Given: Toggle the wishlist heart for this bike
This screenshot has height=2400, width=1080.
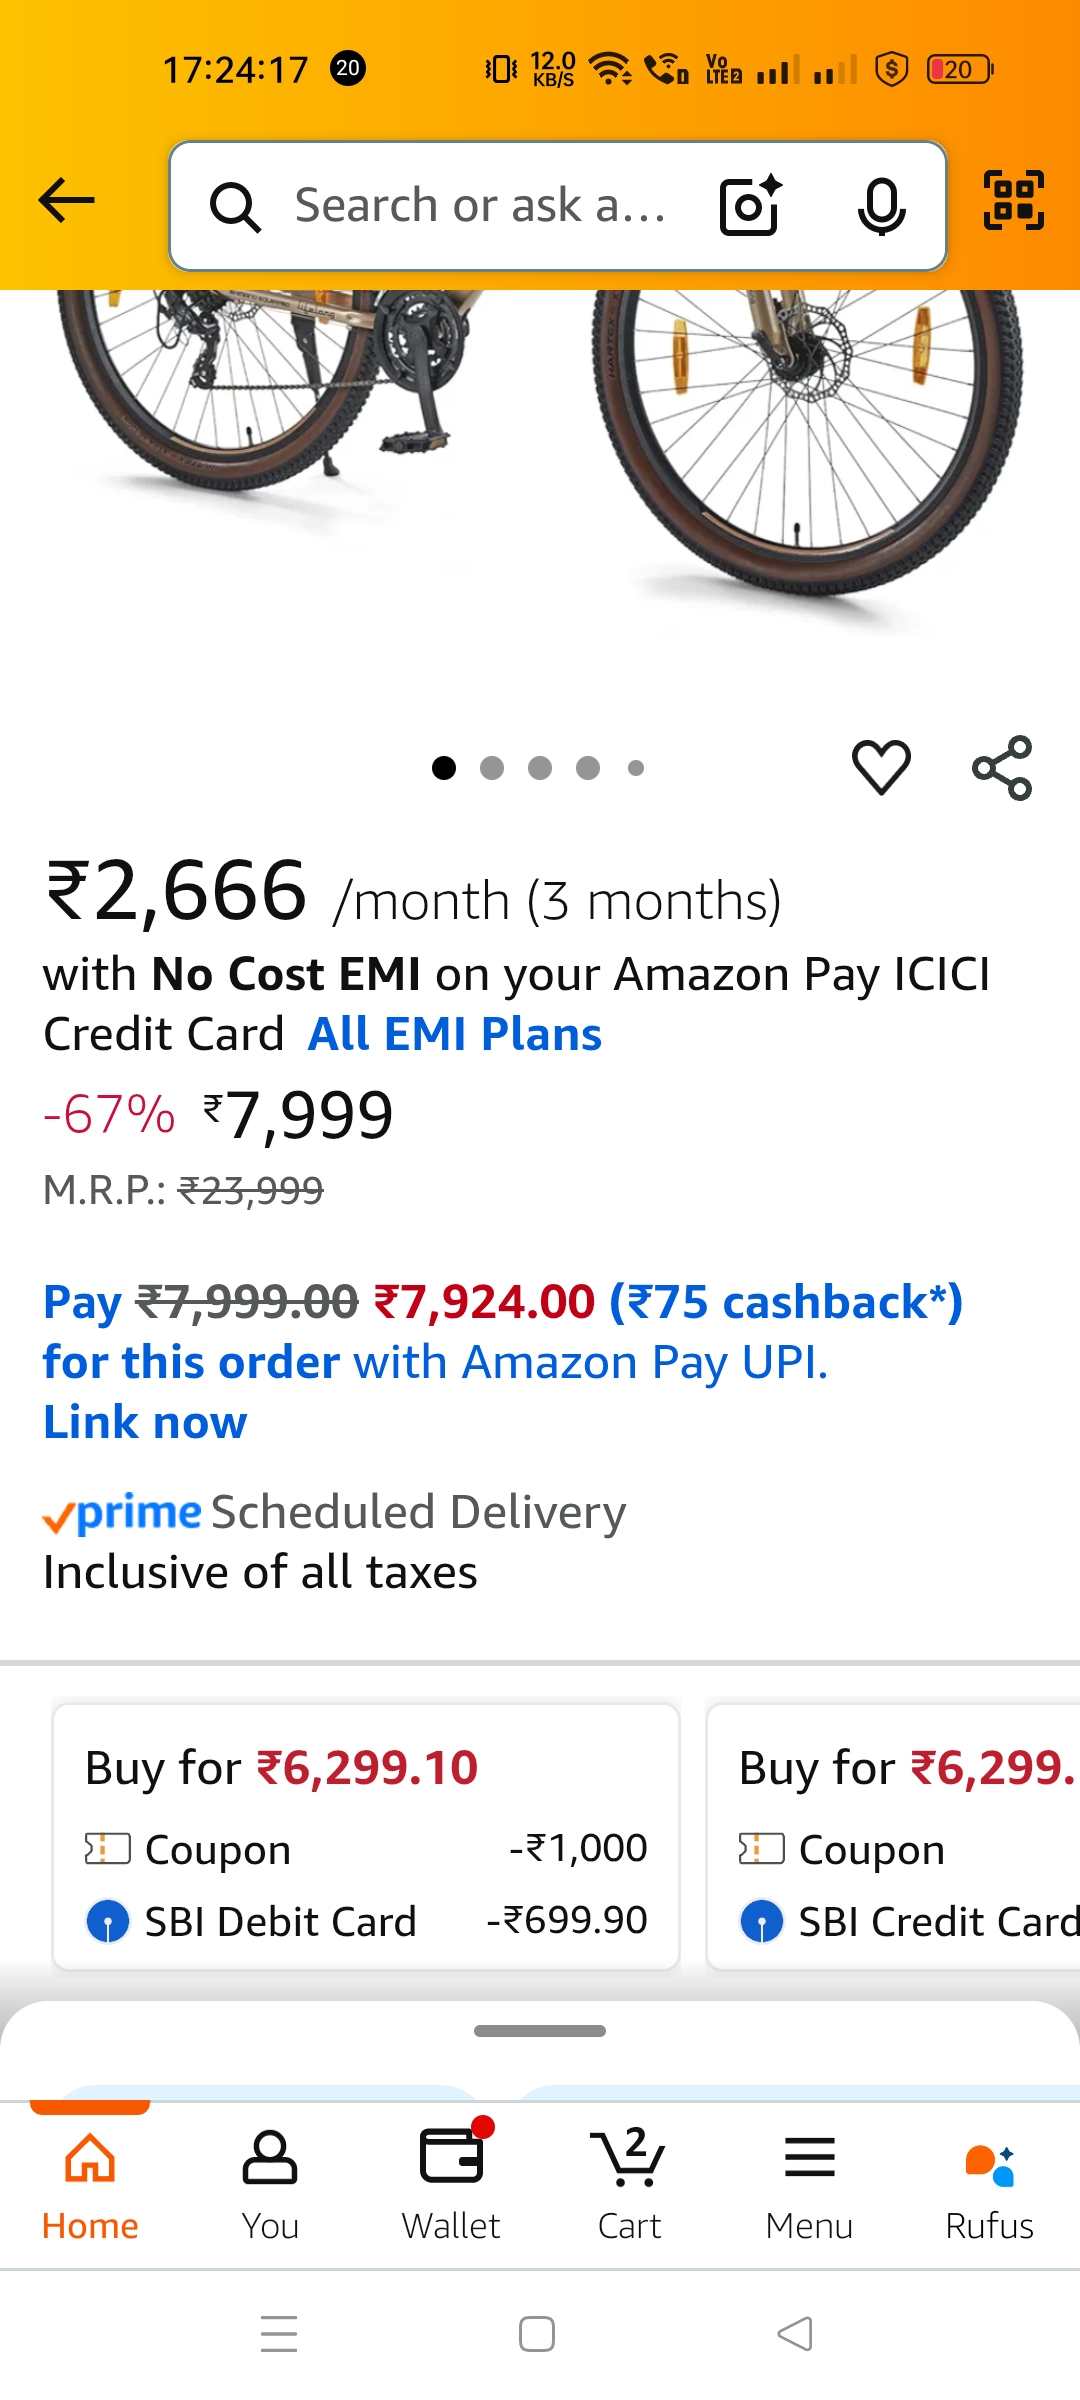Looking at the screenshot, I should [880, 766].
